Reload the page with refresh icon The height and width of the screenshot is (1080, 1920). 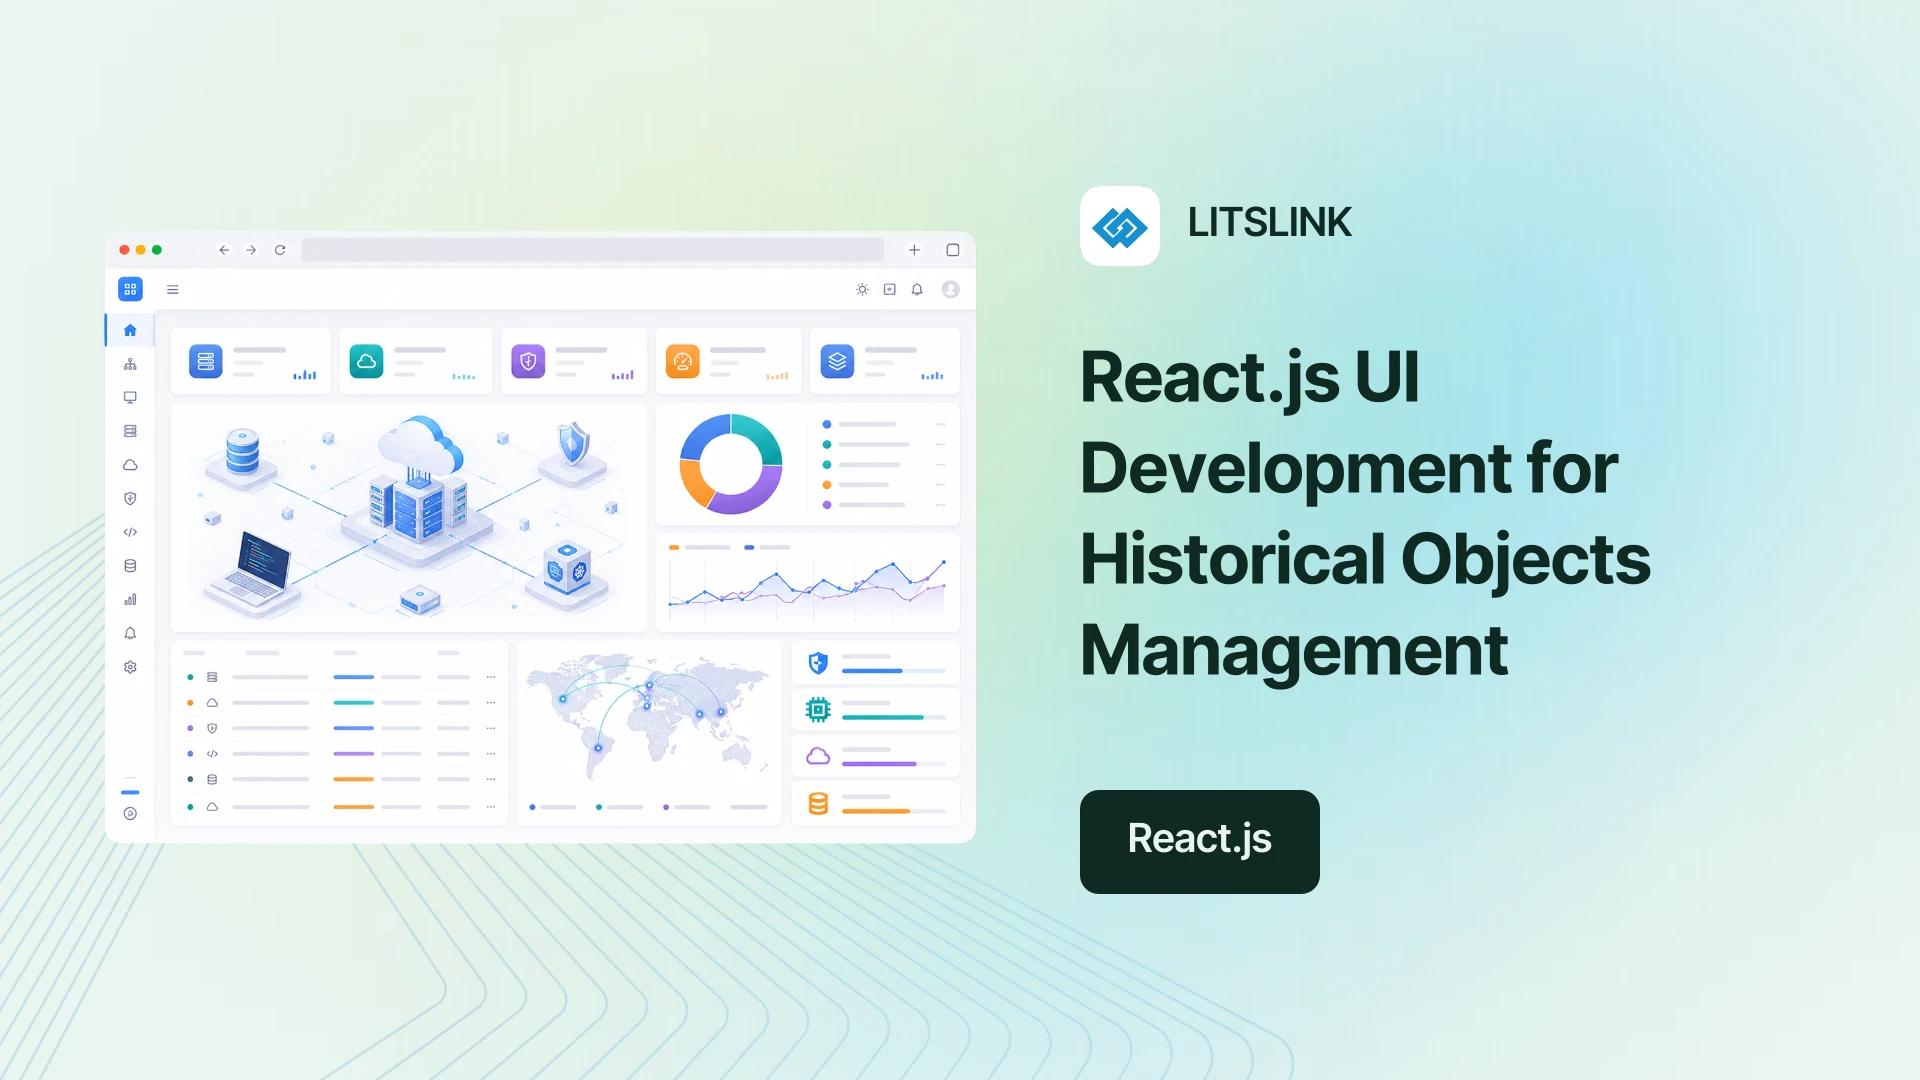tap(280, 250)
